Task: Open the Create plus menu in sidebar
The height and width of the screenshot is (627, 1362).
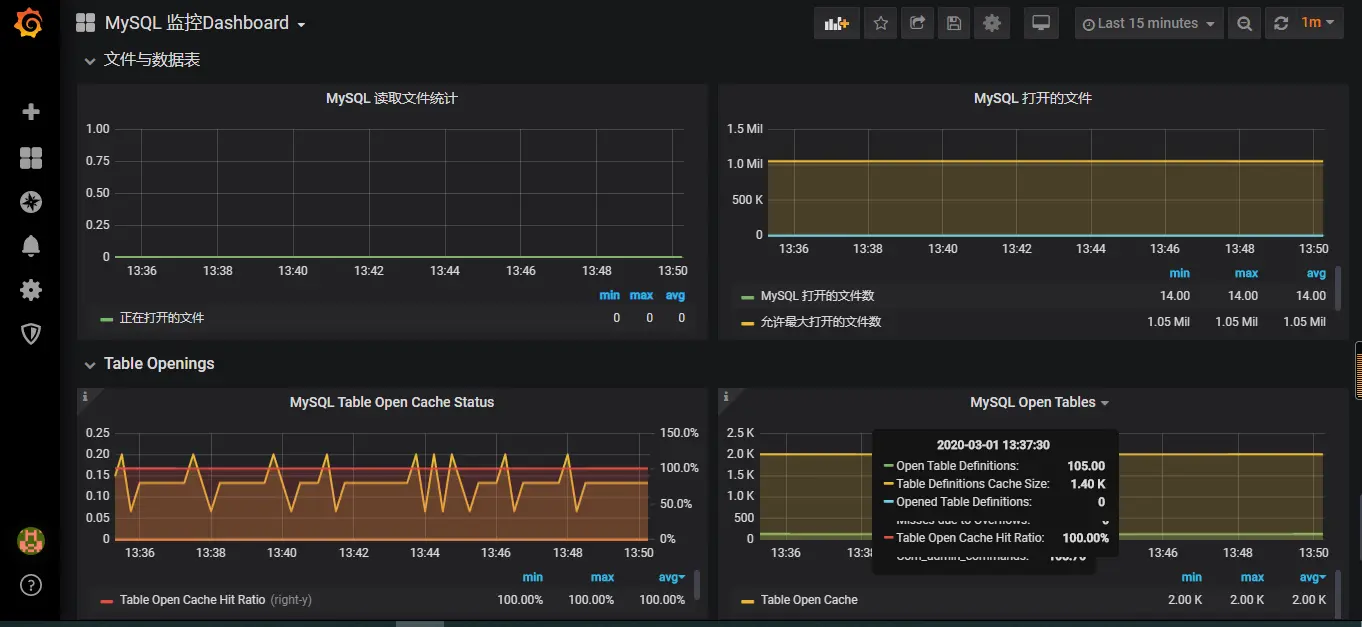Action: pyautogui.click(x=31, y=112)
